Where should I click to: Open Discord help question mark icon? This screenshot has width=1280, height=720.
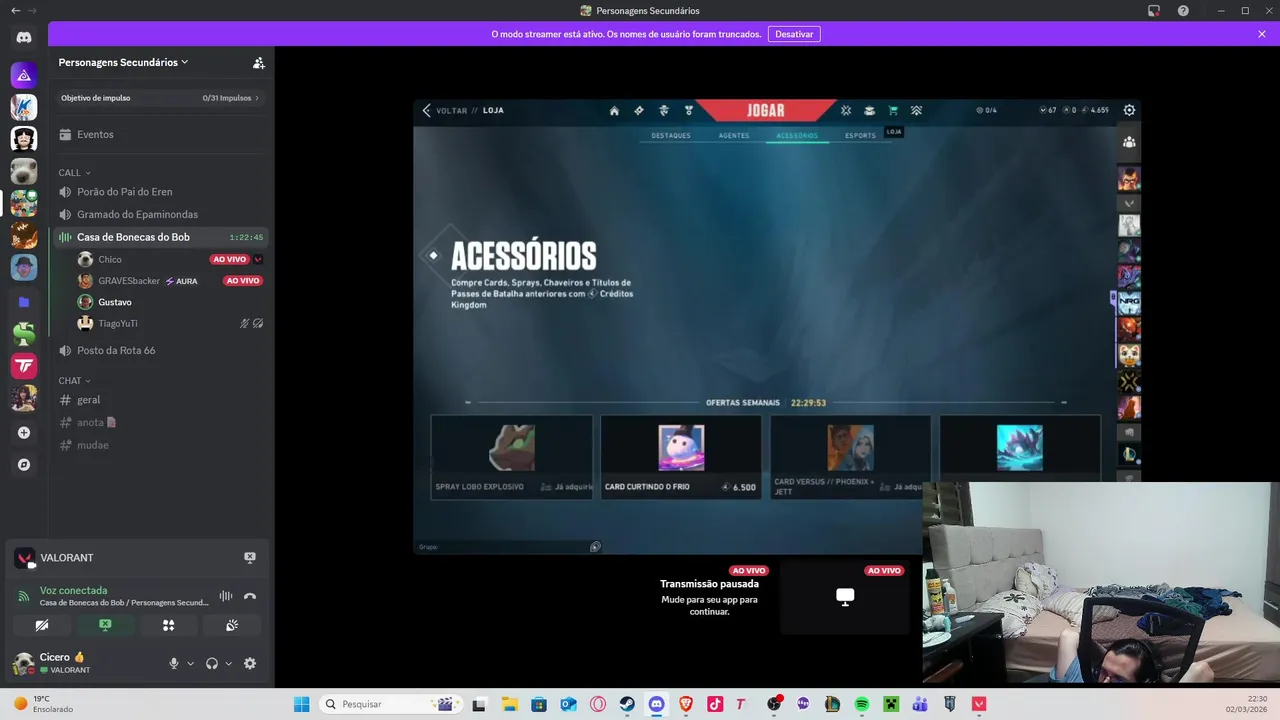coord(1184,11)
